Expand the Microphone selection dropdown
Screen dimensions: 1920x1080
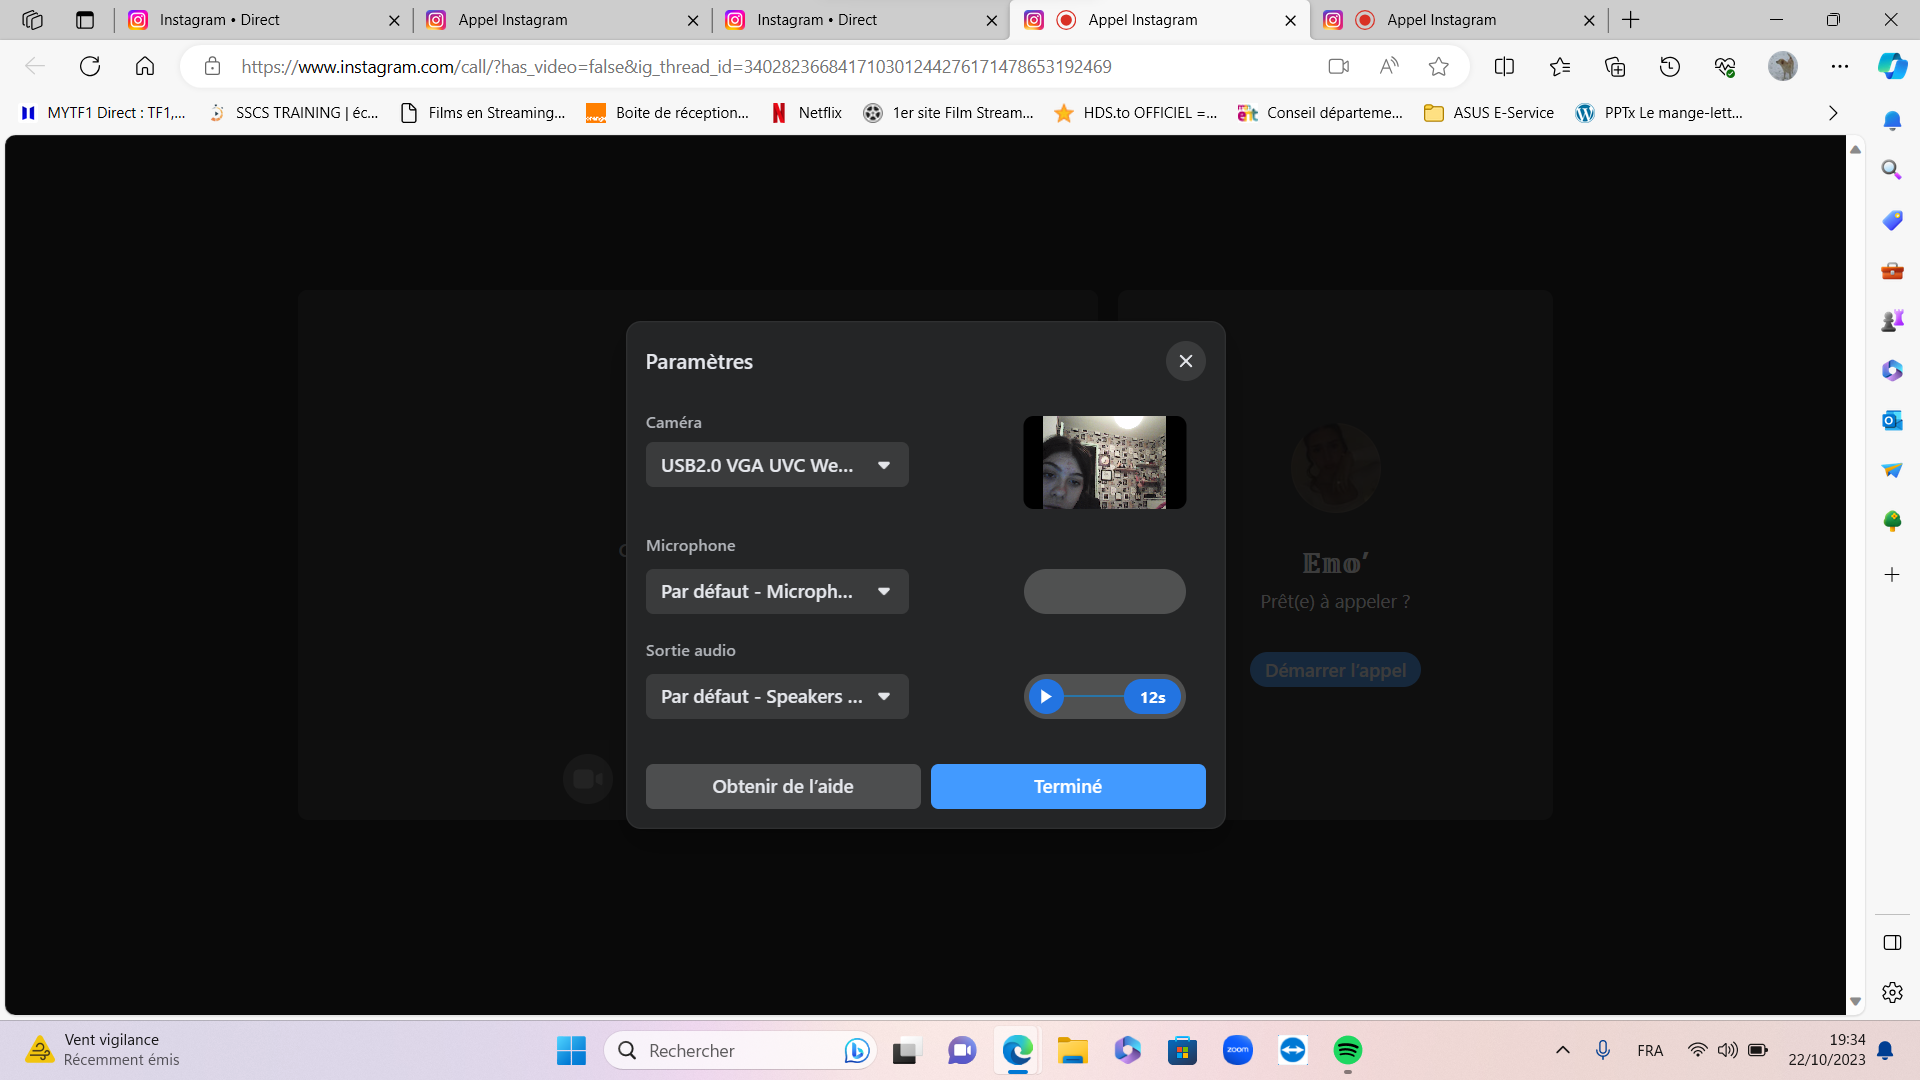click(777, 591)
